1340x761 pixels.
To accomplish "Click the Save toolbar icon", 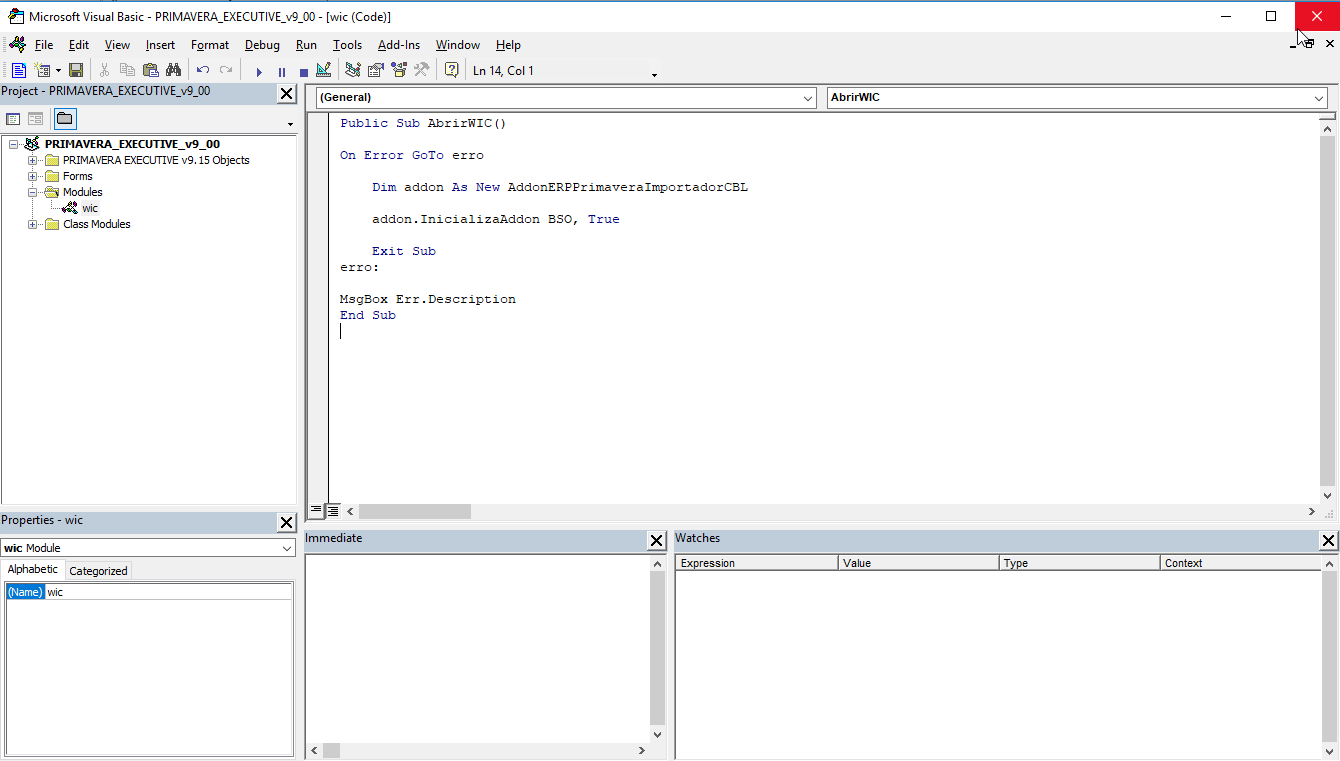I will (x=76, y=71).
